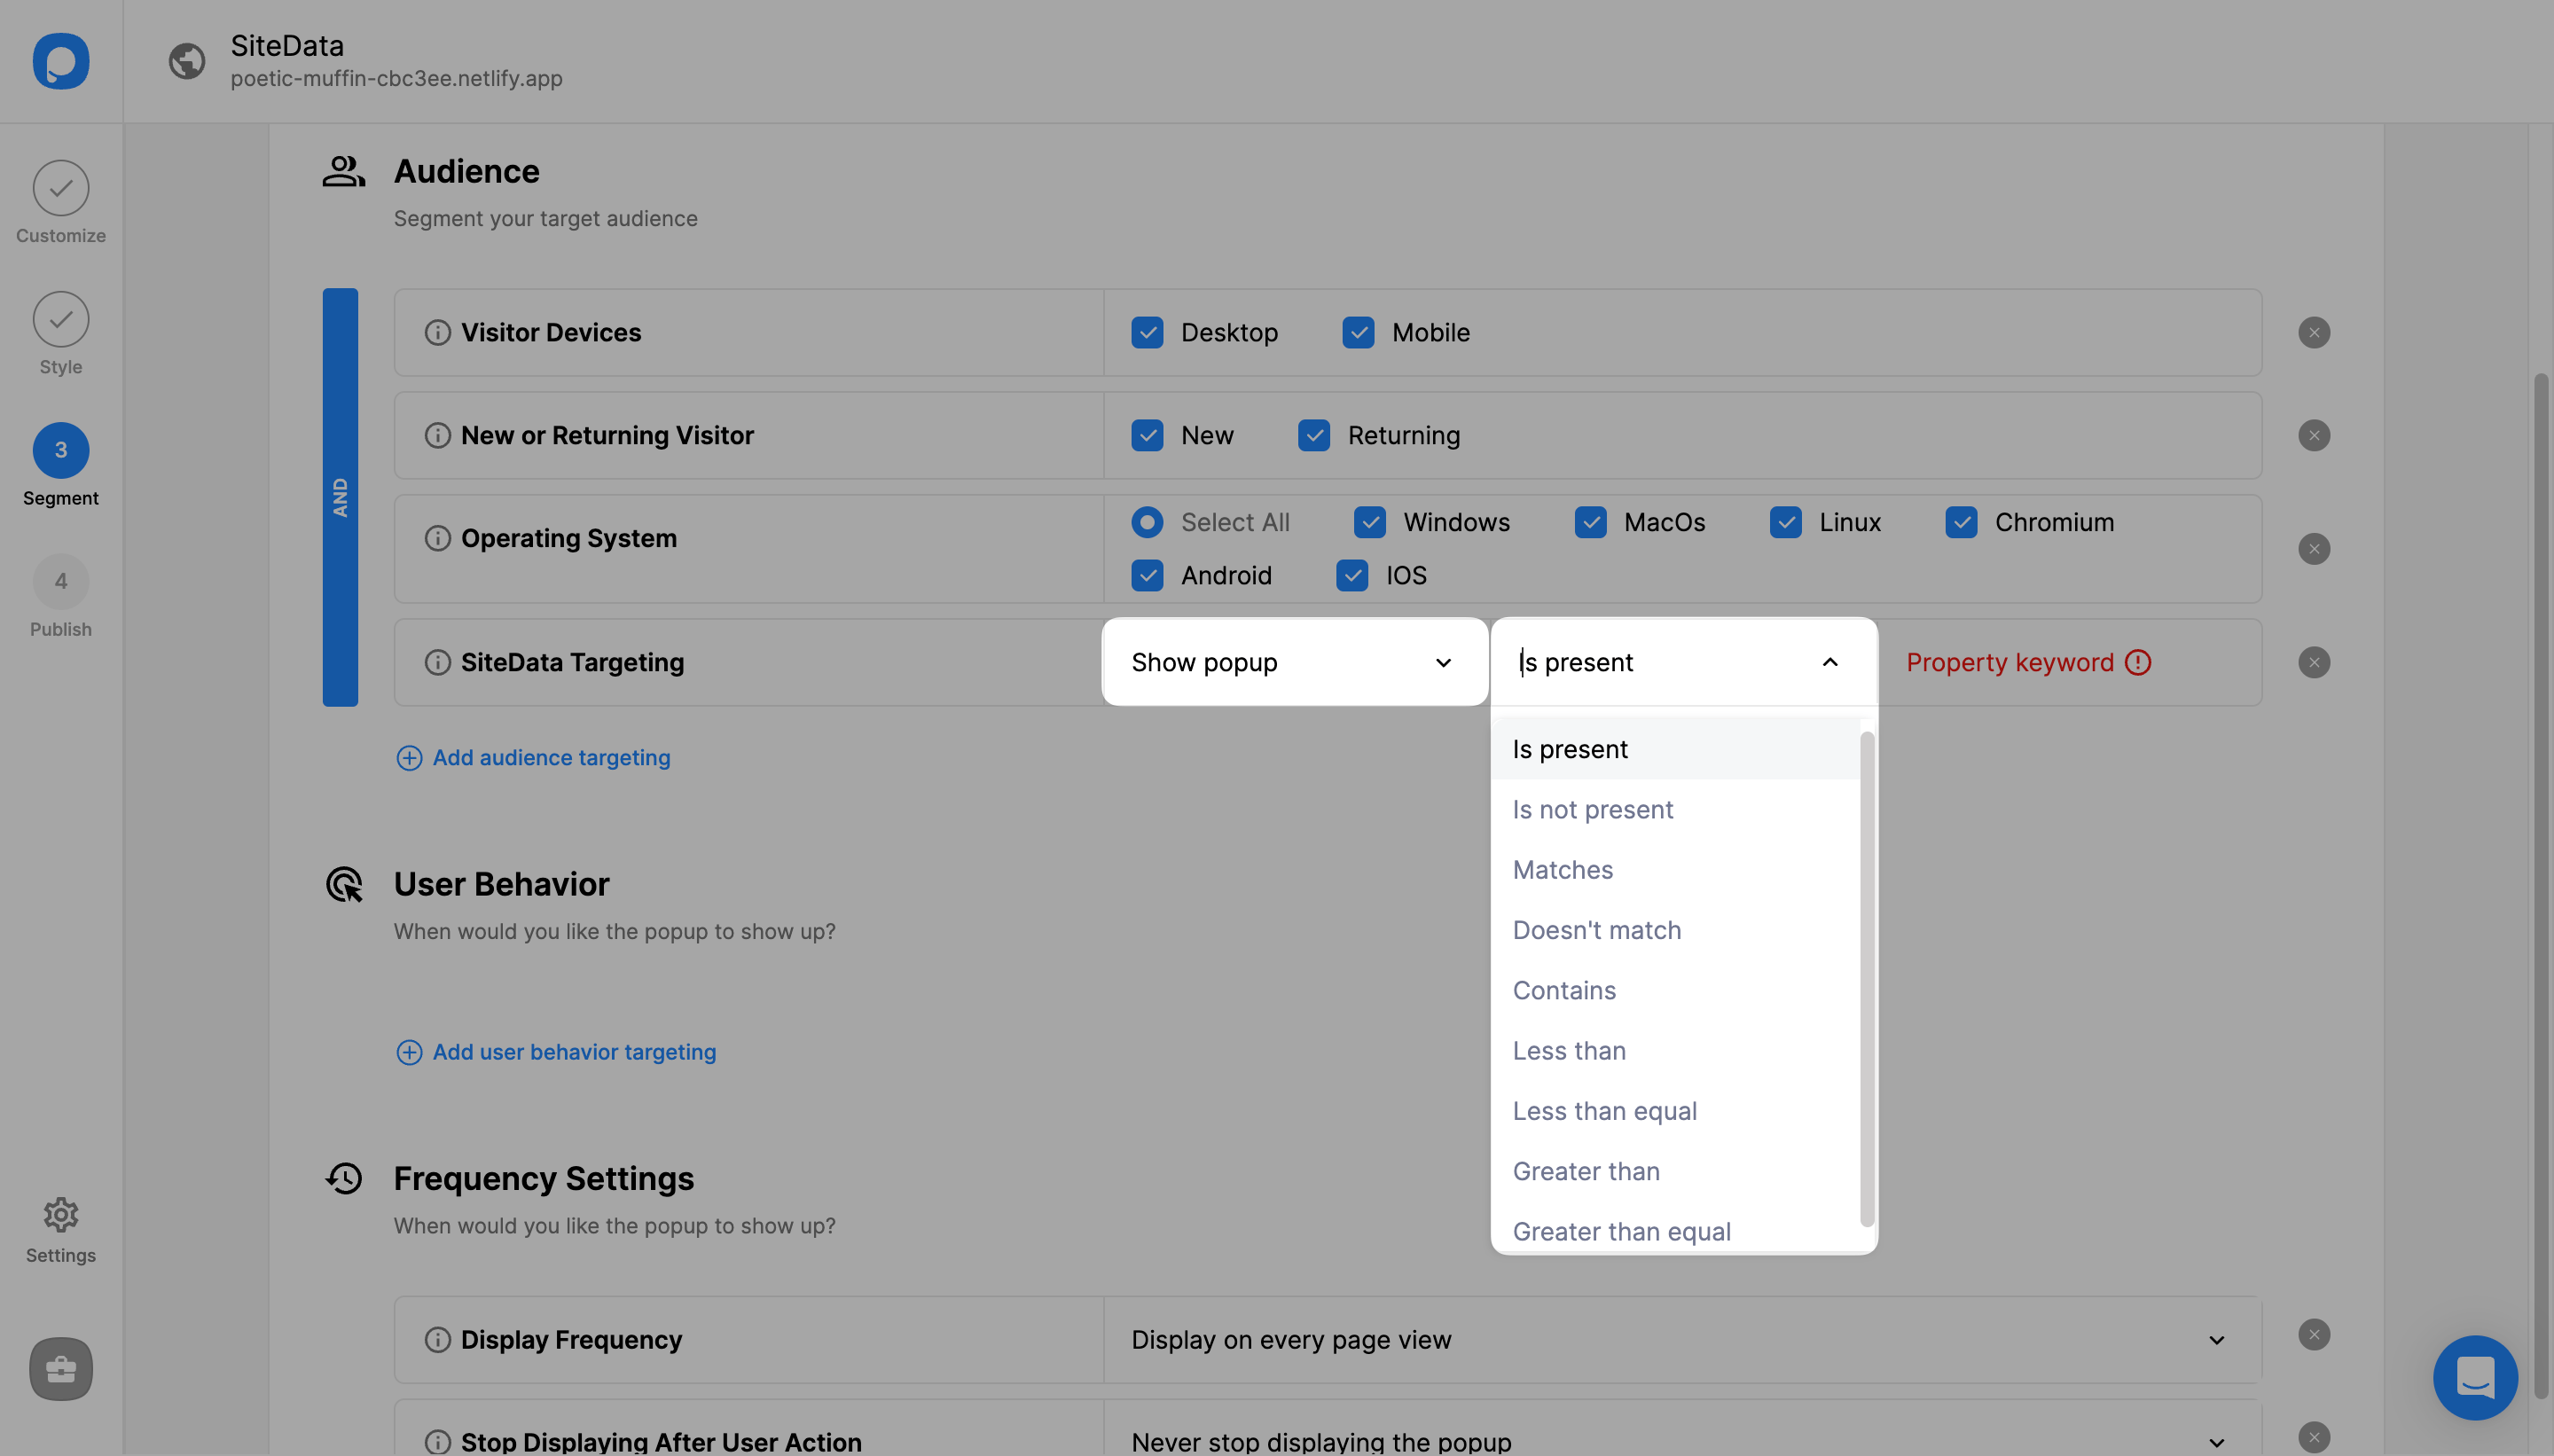The width and height of the screenshot is (2554, 1456).
Task: Collapse the Is present condition dropdown
Action: (x=1829, y=662)
